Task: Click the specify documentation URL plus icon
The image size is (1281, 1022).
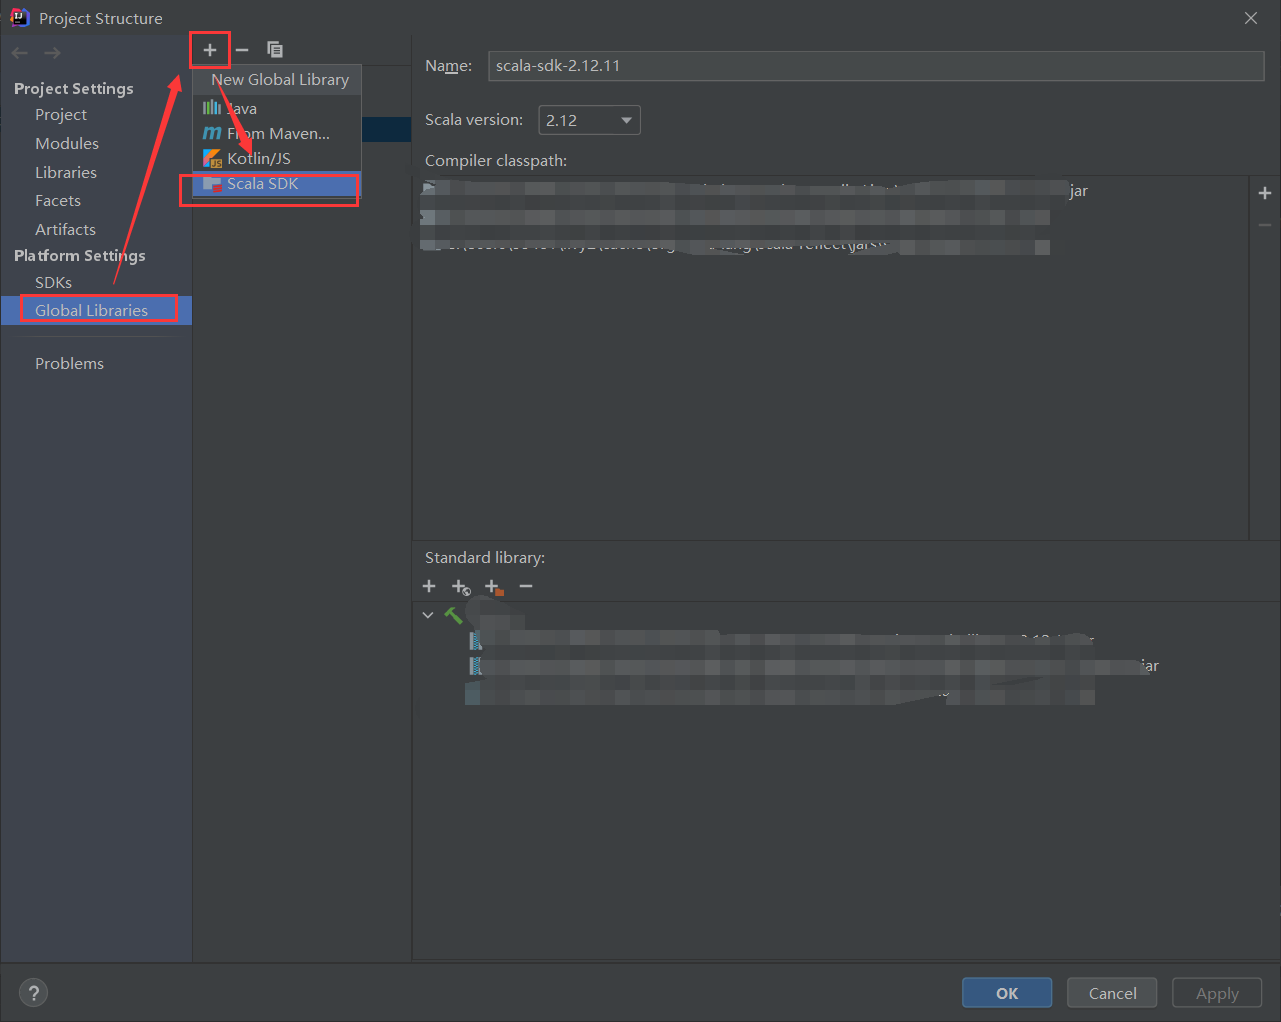Action: (461, 587)
